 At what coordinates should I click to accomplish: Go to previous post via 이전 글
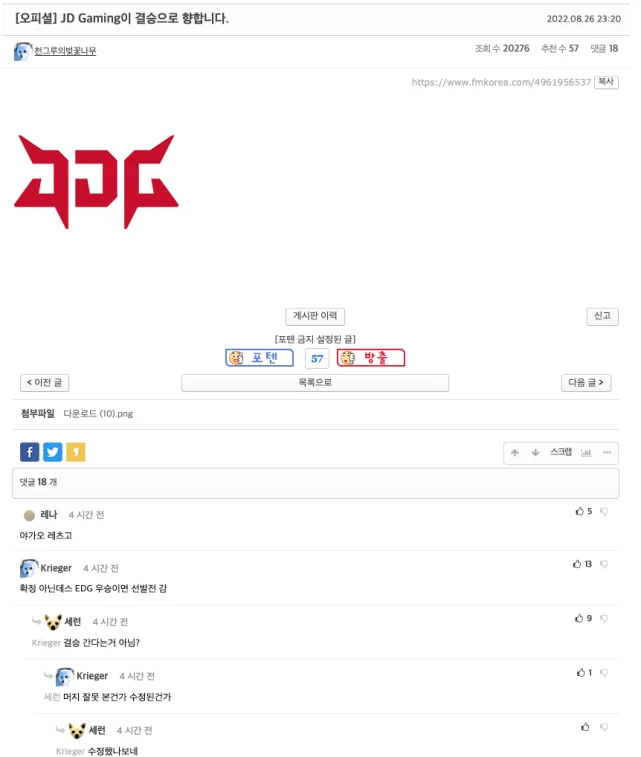point(44,383)
